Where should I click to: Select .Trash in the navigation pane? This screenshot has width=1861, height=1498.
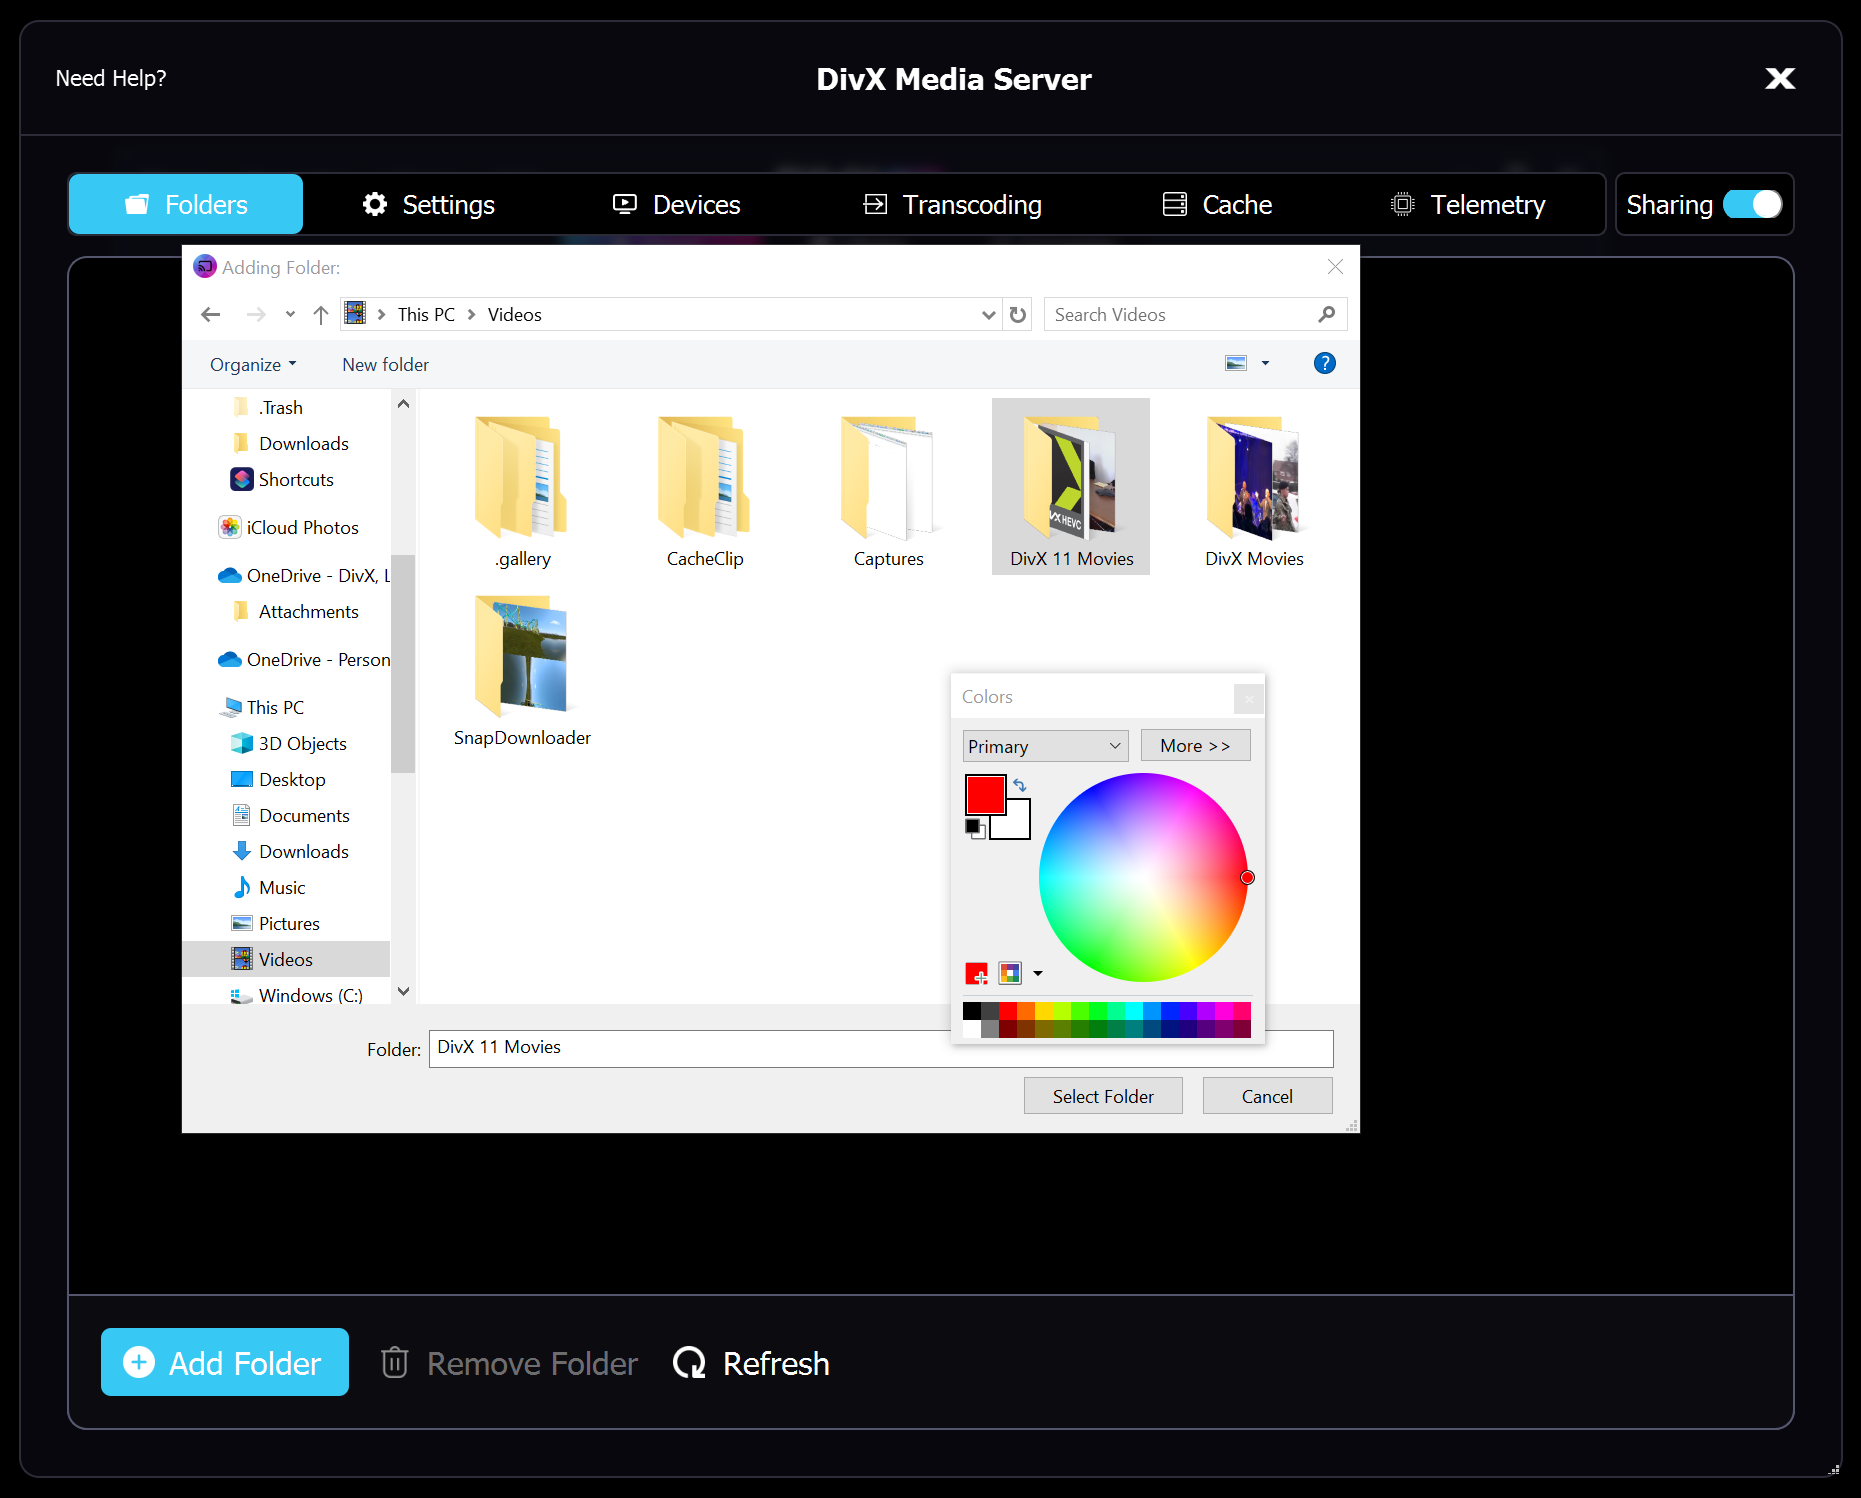(281, 407)
